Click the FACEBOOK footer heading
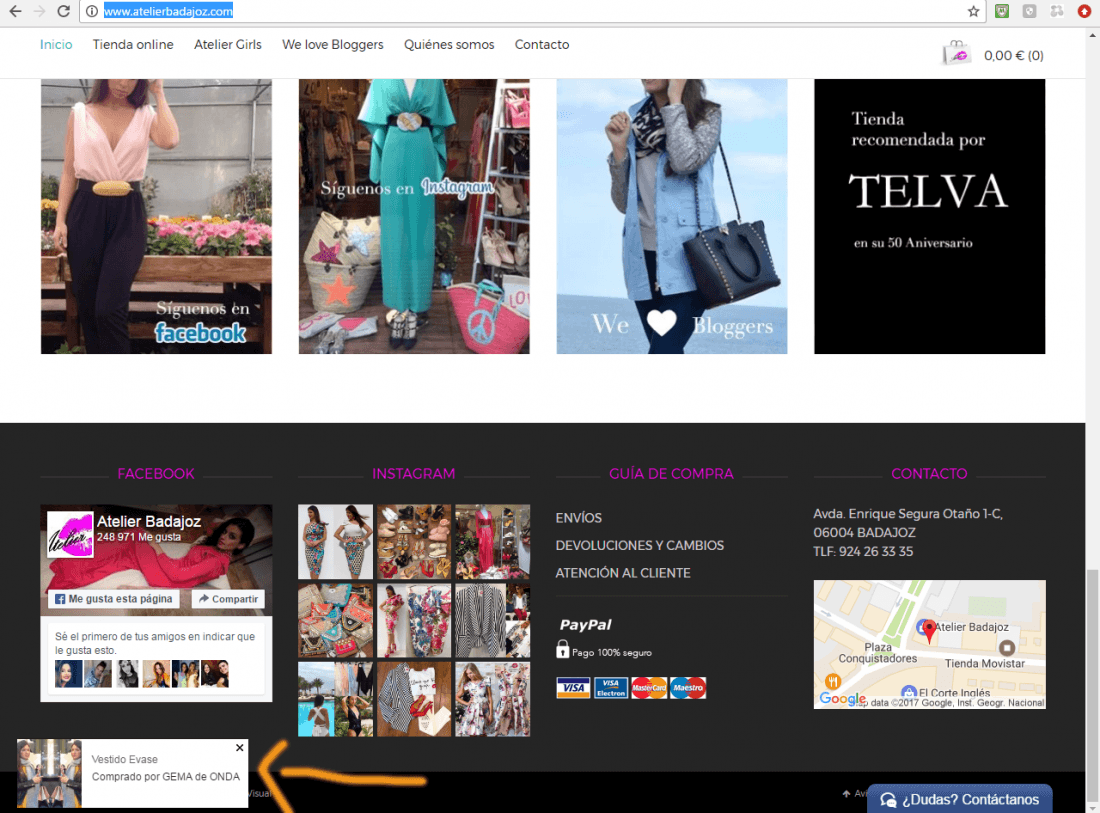The image size is (1100, 813). pyautogui.click(x=156, y=473)
